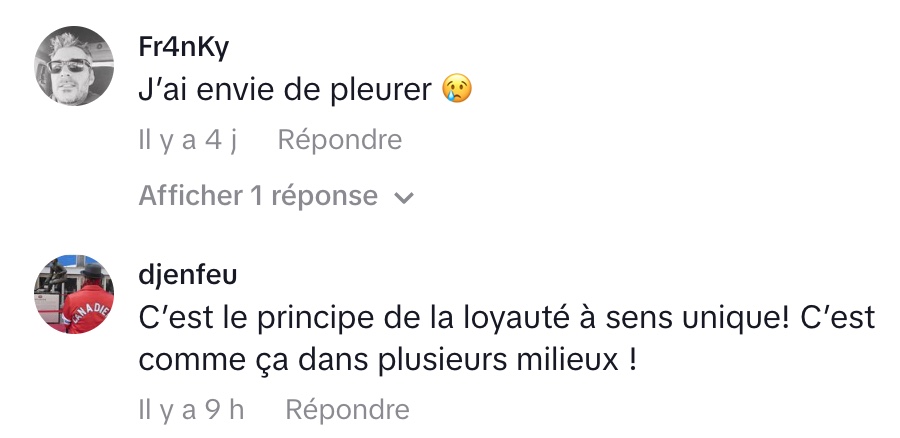
Task: Open Fr4nKy's profile avatar
Action: (74, 66)
